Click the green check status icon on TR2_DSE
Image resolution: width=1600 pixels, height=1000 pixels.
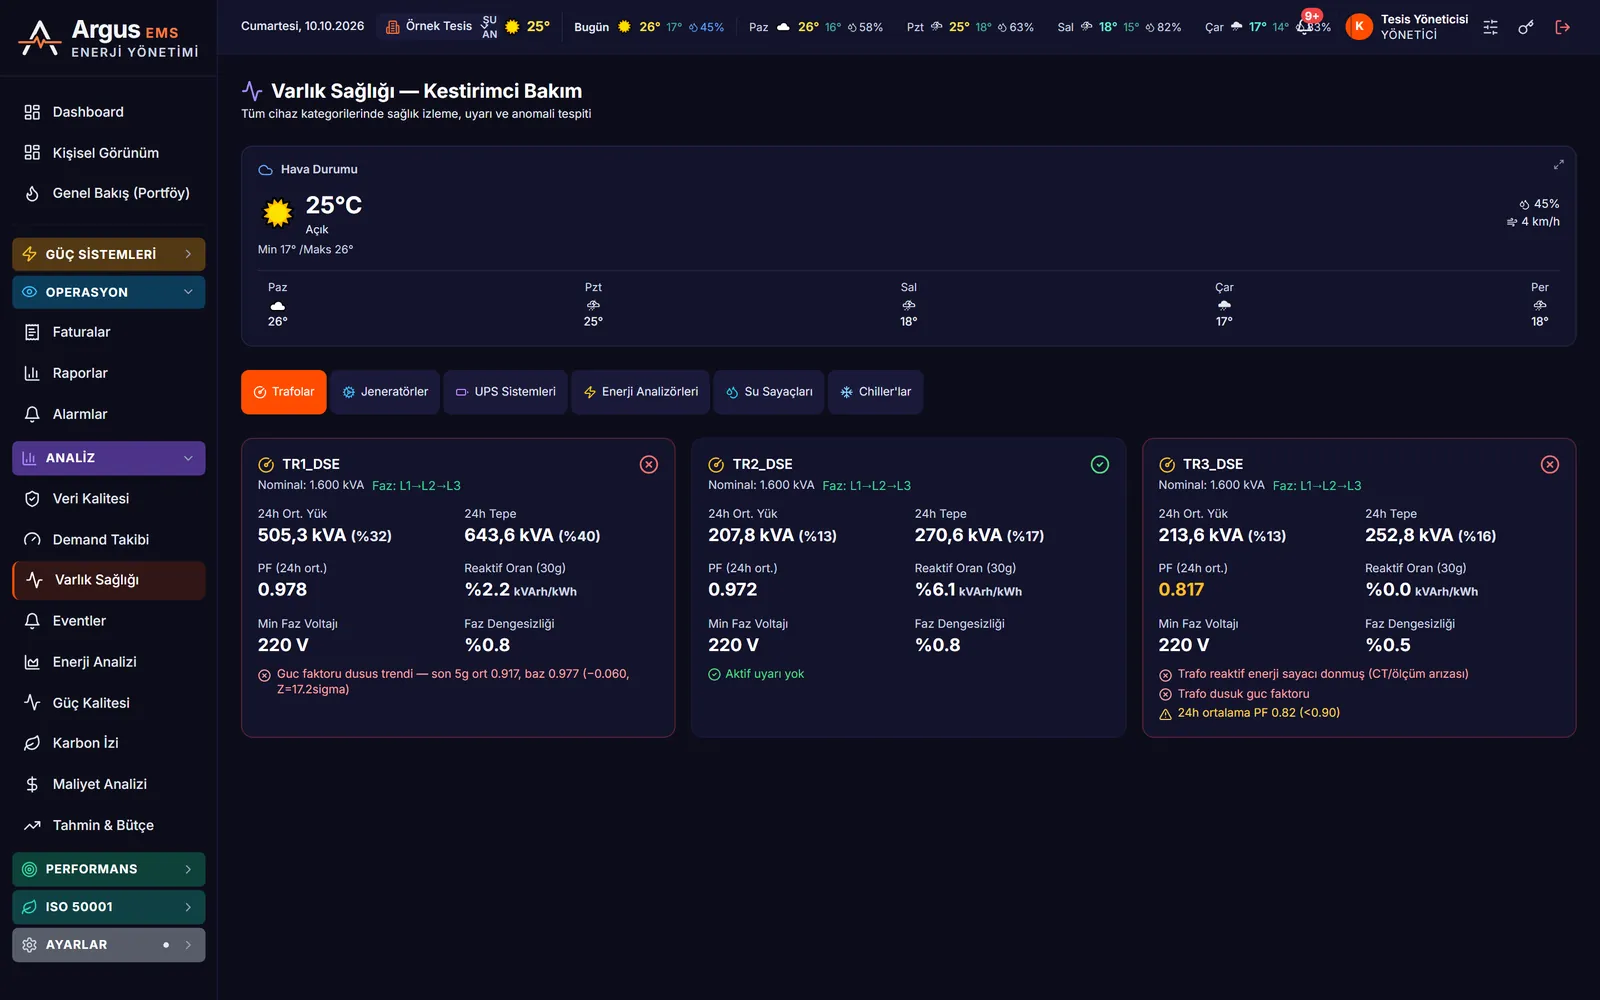(1100, 464)
